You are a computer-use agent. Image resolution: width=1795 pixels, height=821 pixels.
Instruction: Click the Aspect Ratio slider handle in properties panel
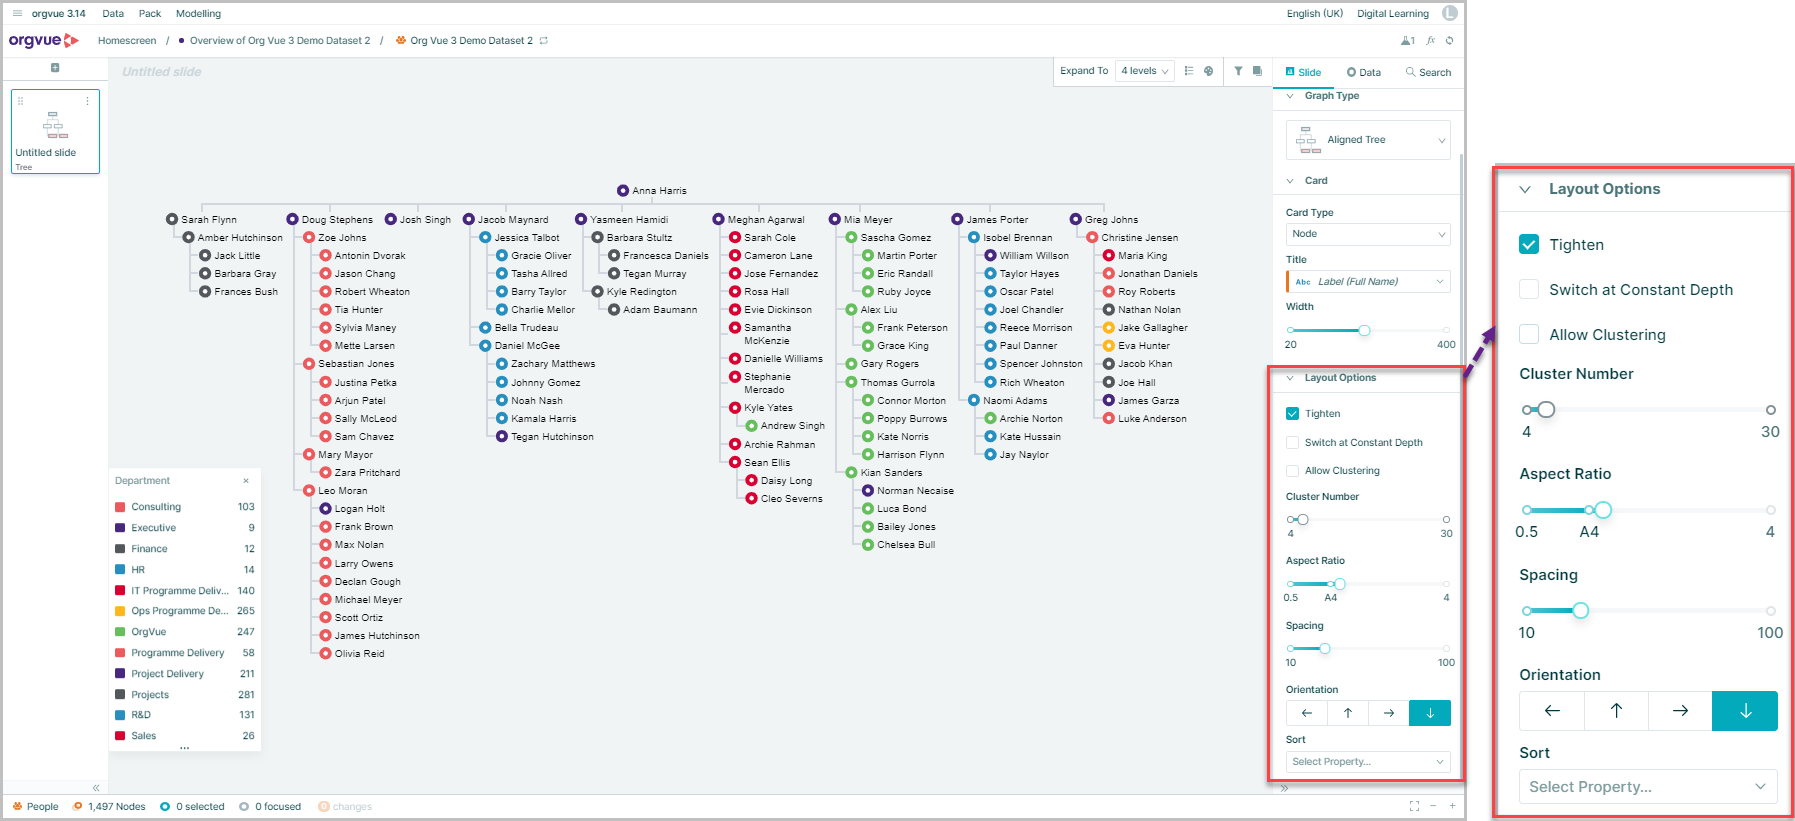click(x=1340, y=584)
